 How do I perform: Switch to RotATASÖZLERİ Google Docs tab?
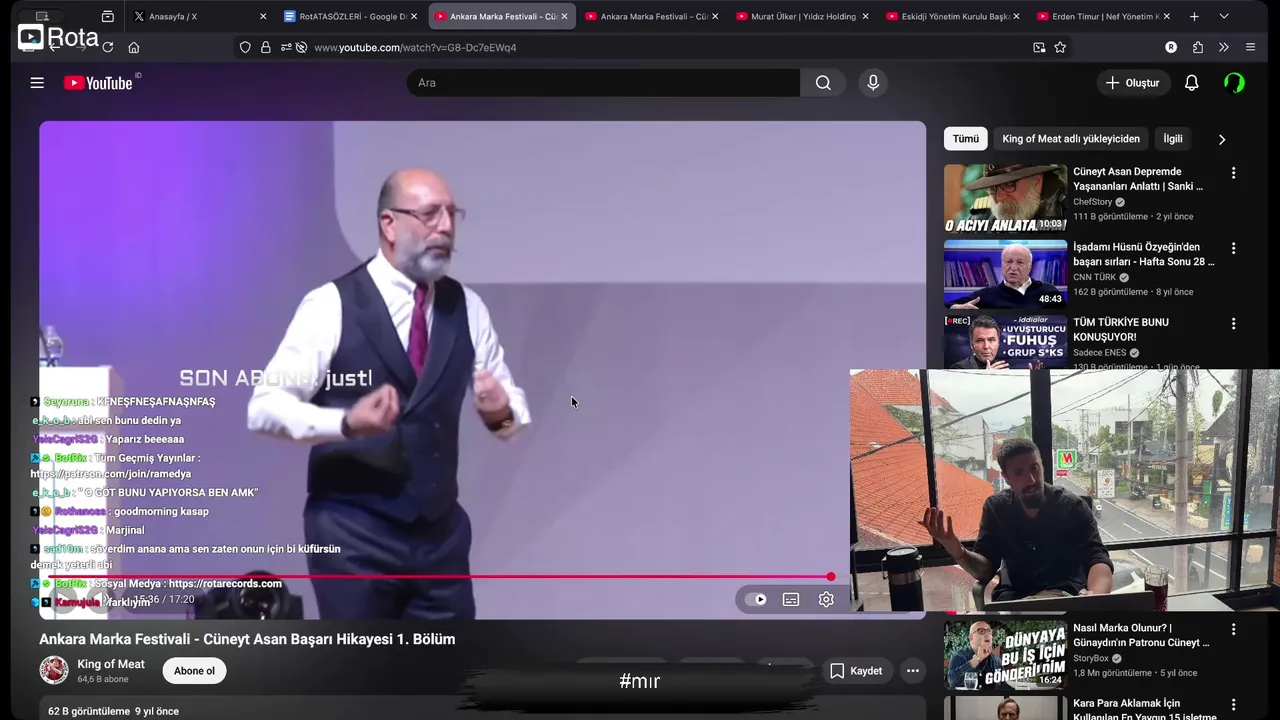(350, 16)
